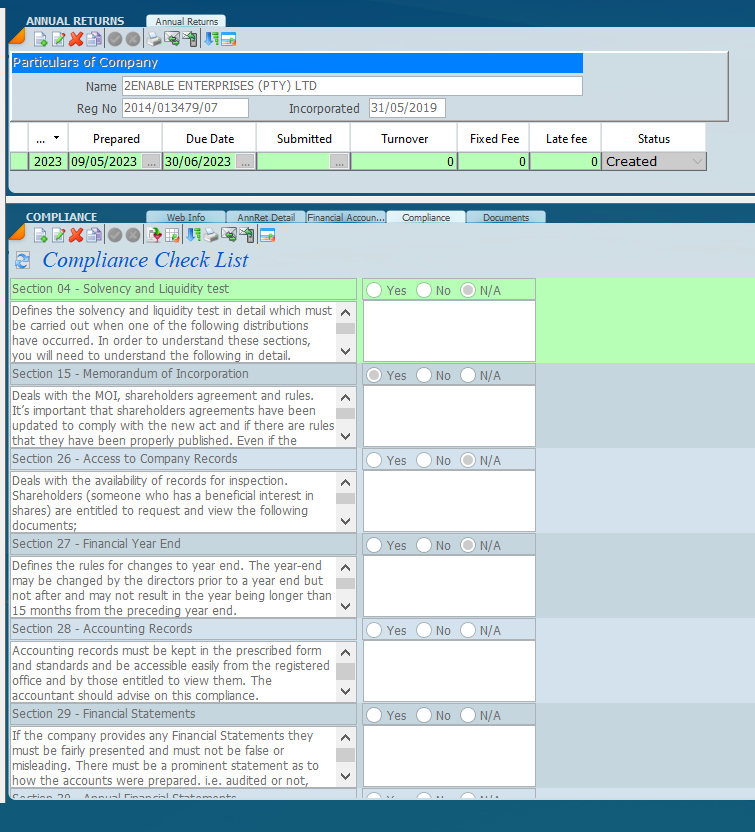
Task: Open the Prepared date picker ellipsis button
Action: pos(151,161)
